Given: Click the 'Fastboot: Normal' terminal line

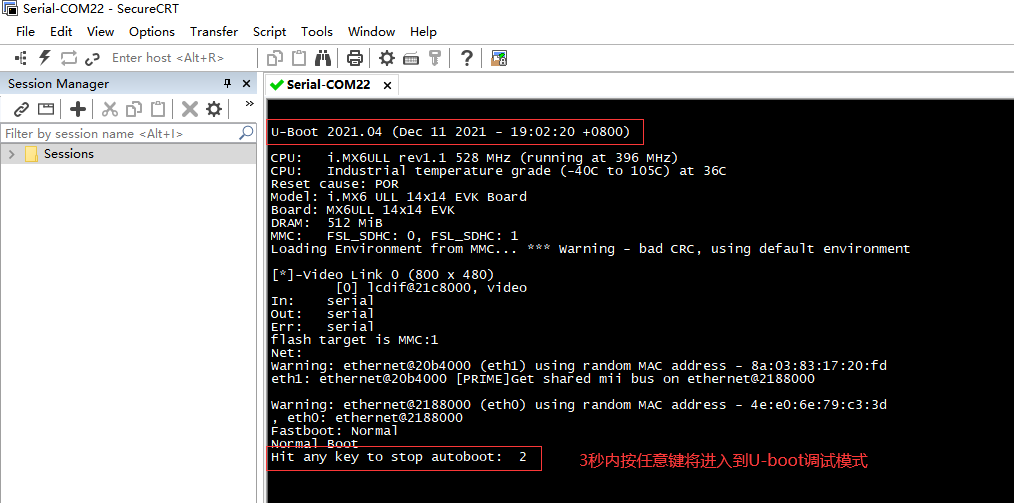Looking at the screenshot, I should 334,431.
